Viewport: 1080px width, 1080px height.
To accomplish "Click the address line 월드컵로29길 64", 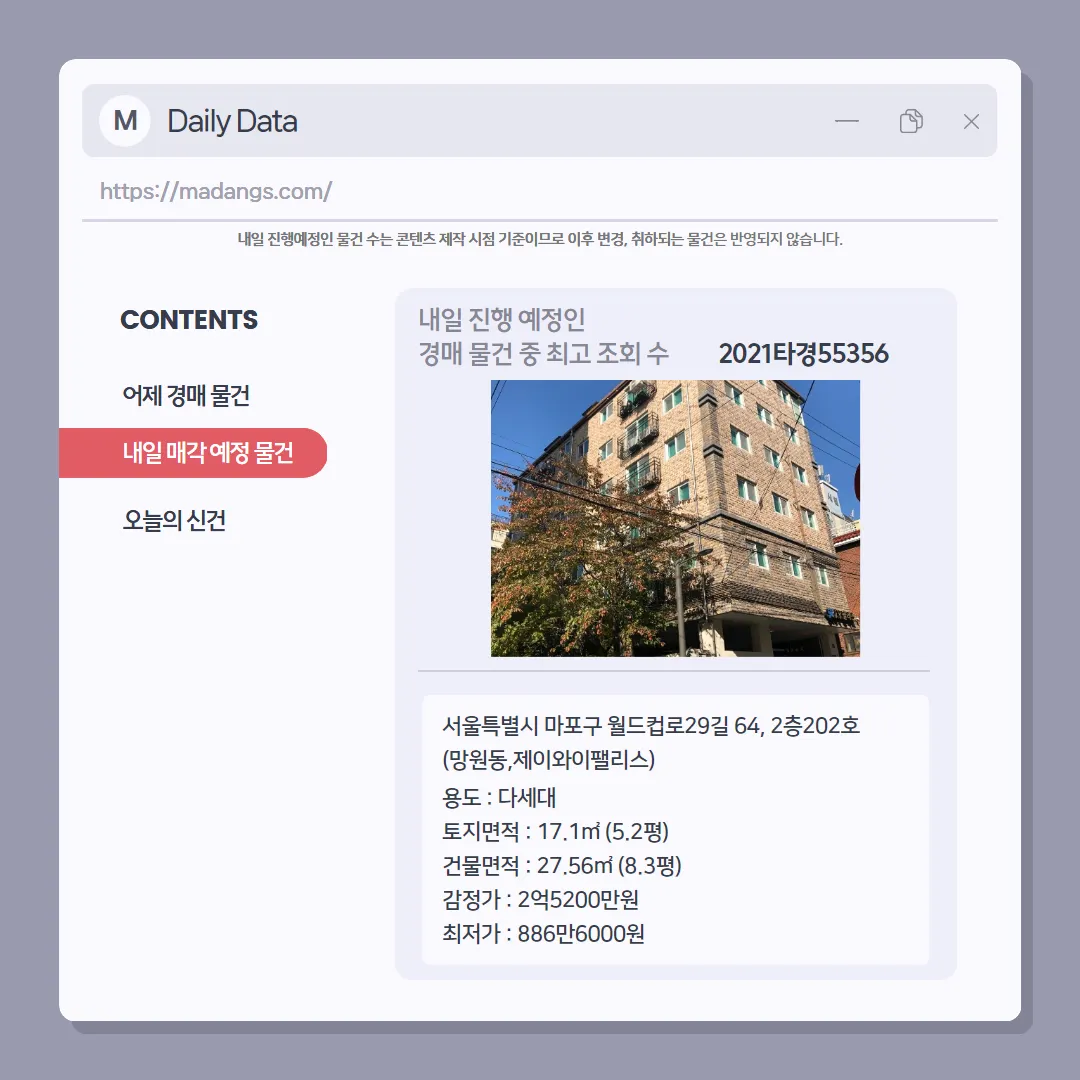I will [x=651, y=725].
